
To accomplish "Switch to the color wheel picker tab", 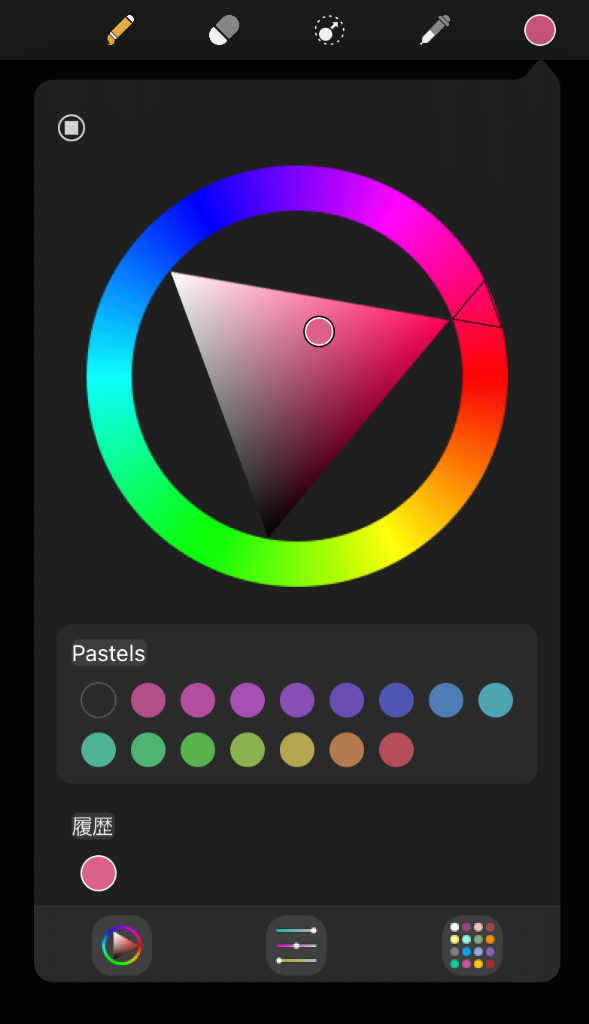I will coord(122,945).
